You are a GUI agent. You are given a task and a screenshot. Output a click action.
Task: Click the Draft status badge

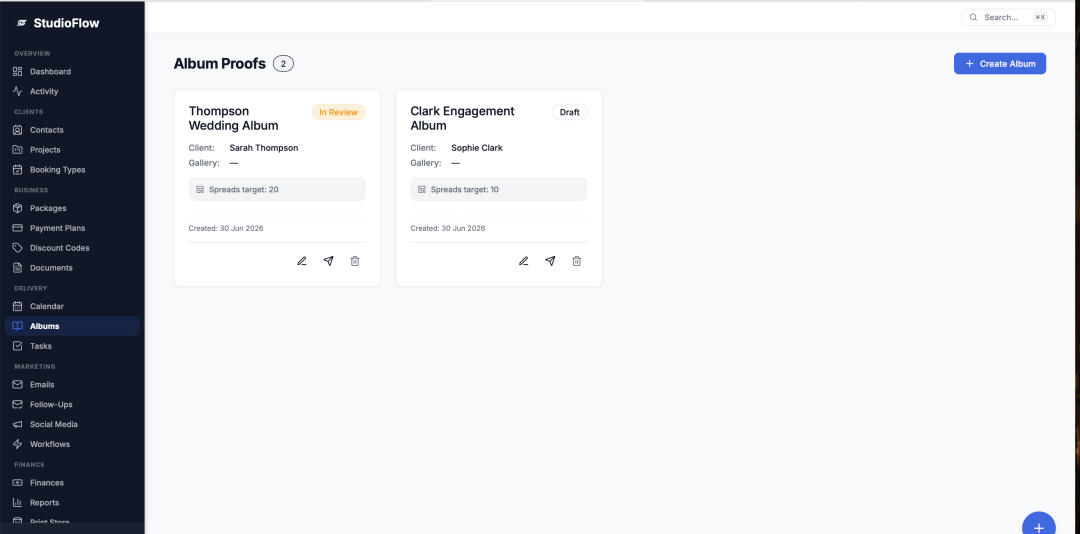click(x=570, y=113)
